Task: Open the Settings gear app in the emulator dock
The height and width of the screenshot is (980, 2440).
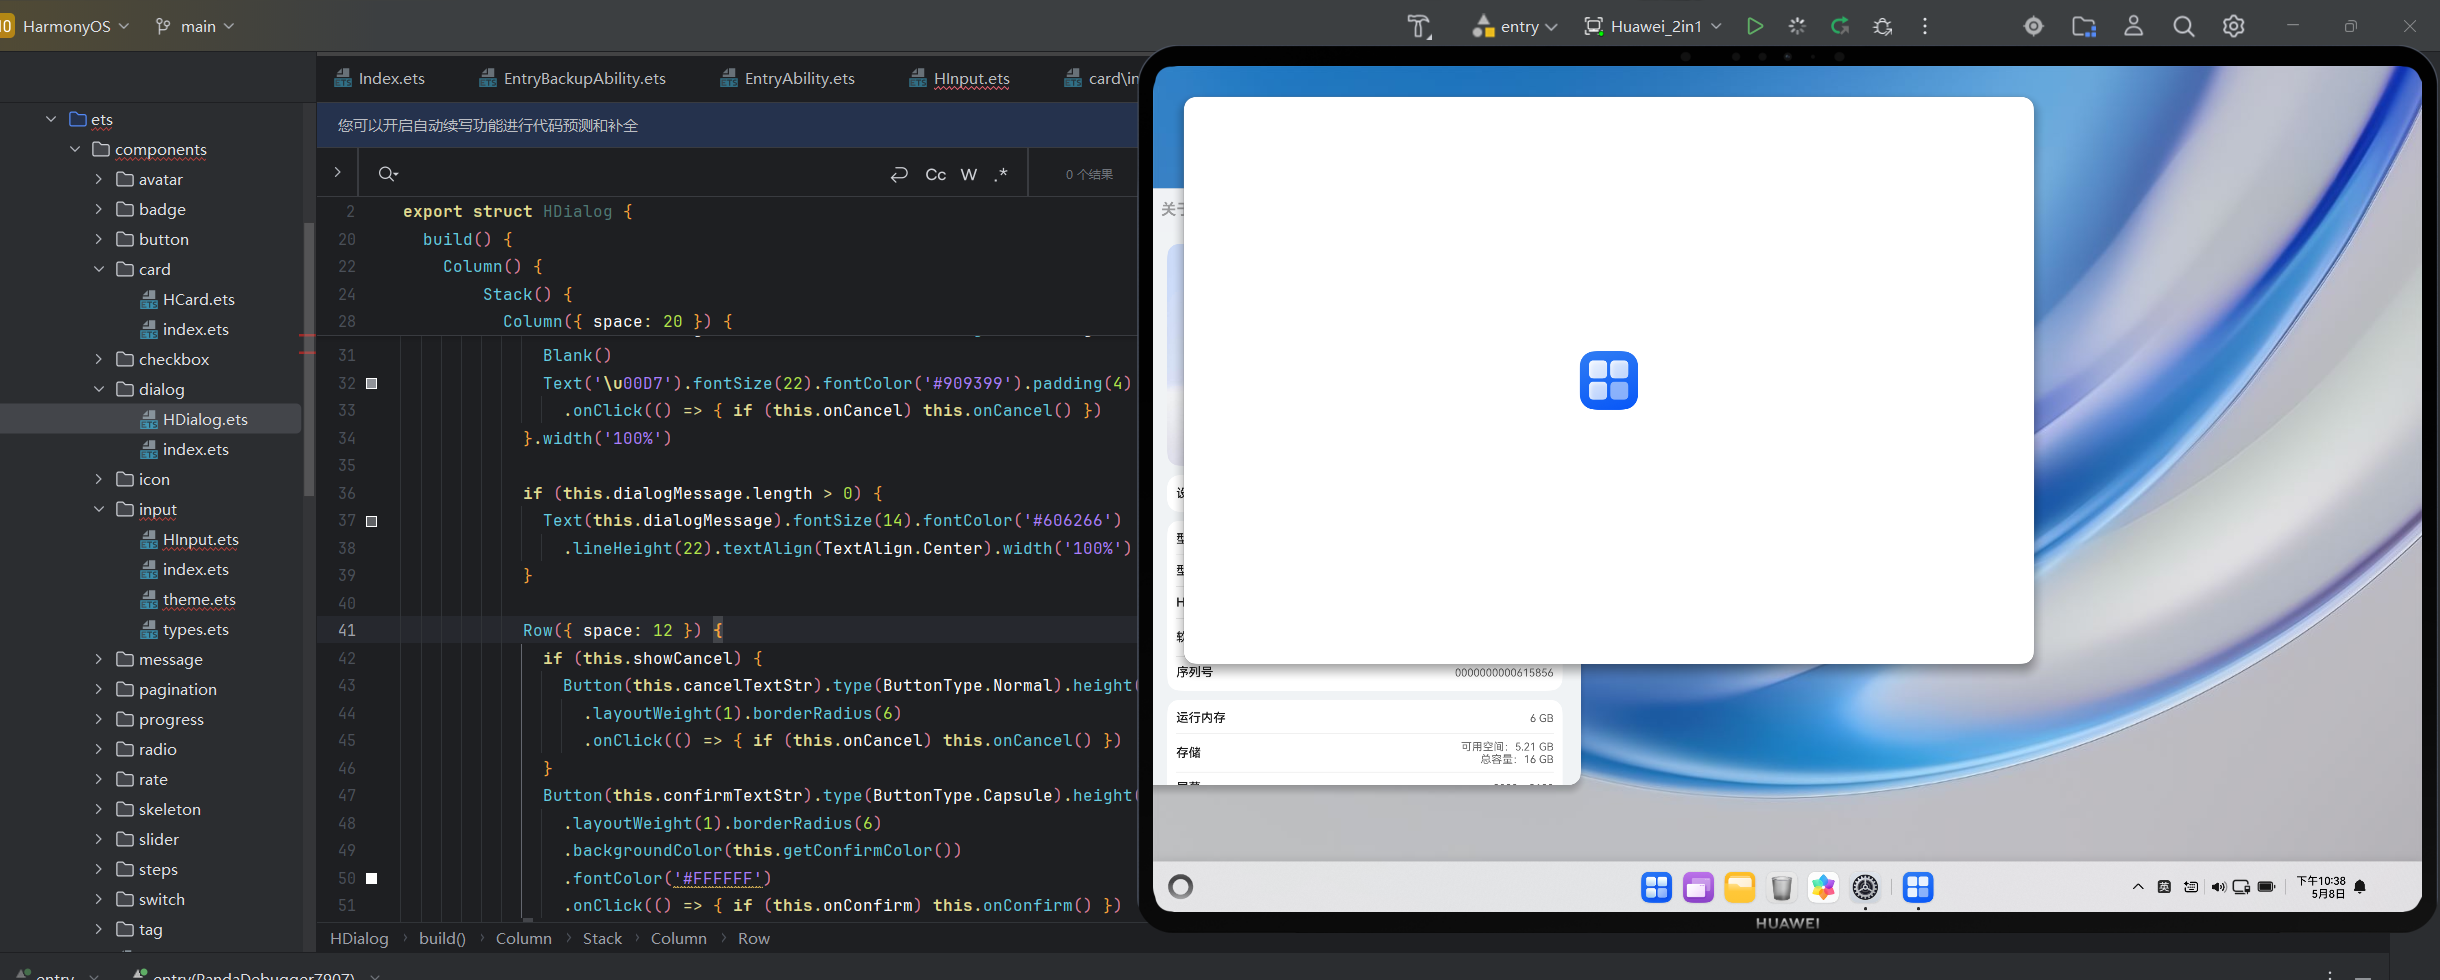Action: [1865, 887]
